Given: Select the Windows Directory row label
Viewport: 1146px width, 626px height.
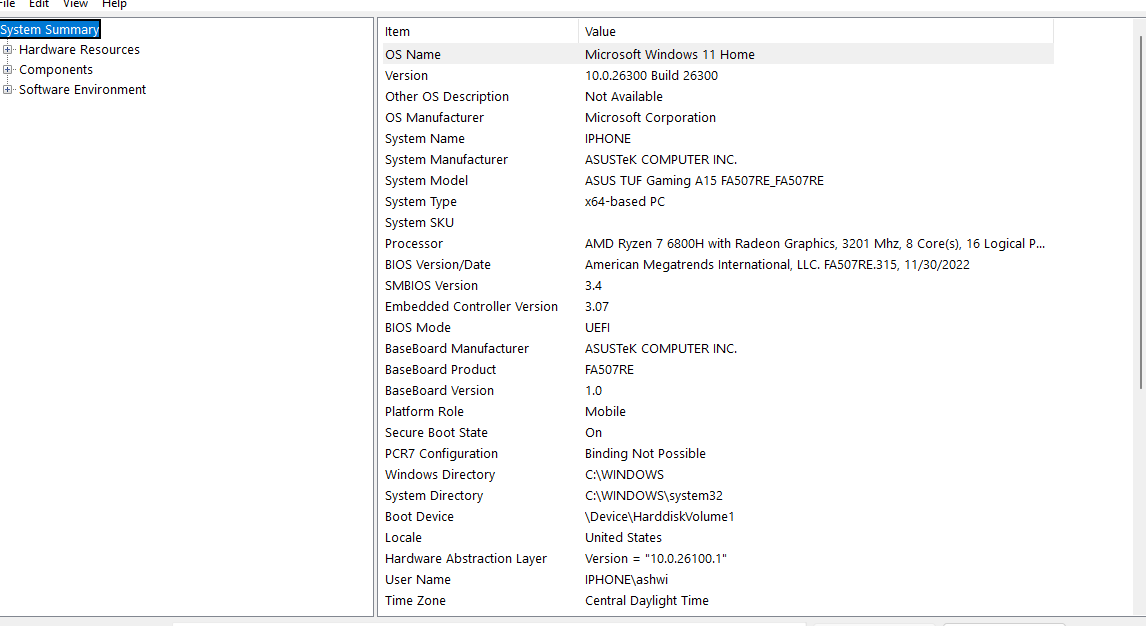Looking at the screenshot, I should pyautogui.click(x=440, y=475).
